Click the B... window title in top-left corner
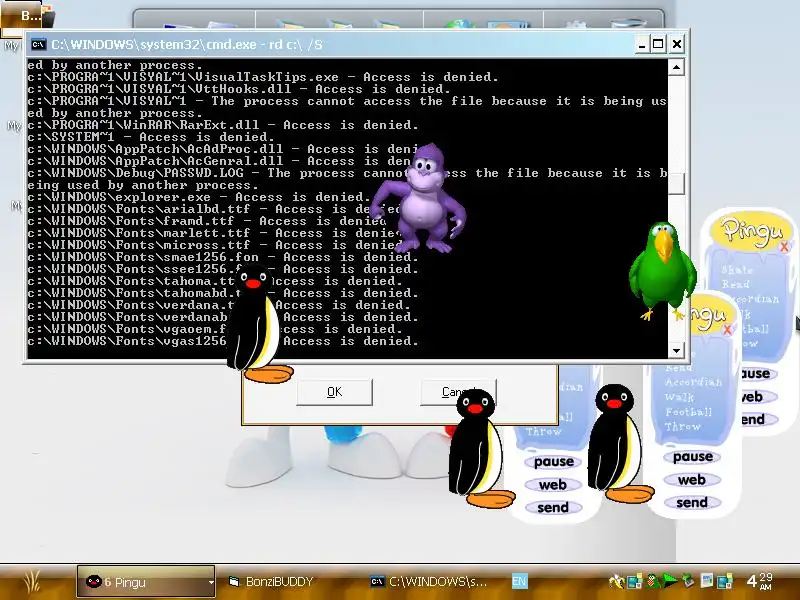The width and height of the screenshot is (800, 600). click(31, 16)
